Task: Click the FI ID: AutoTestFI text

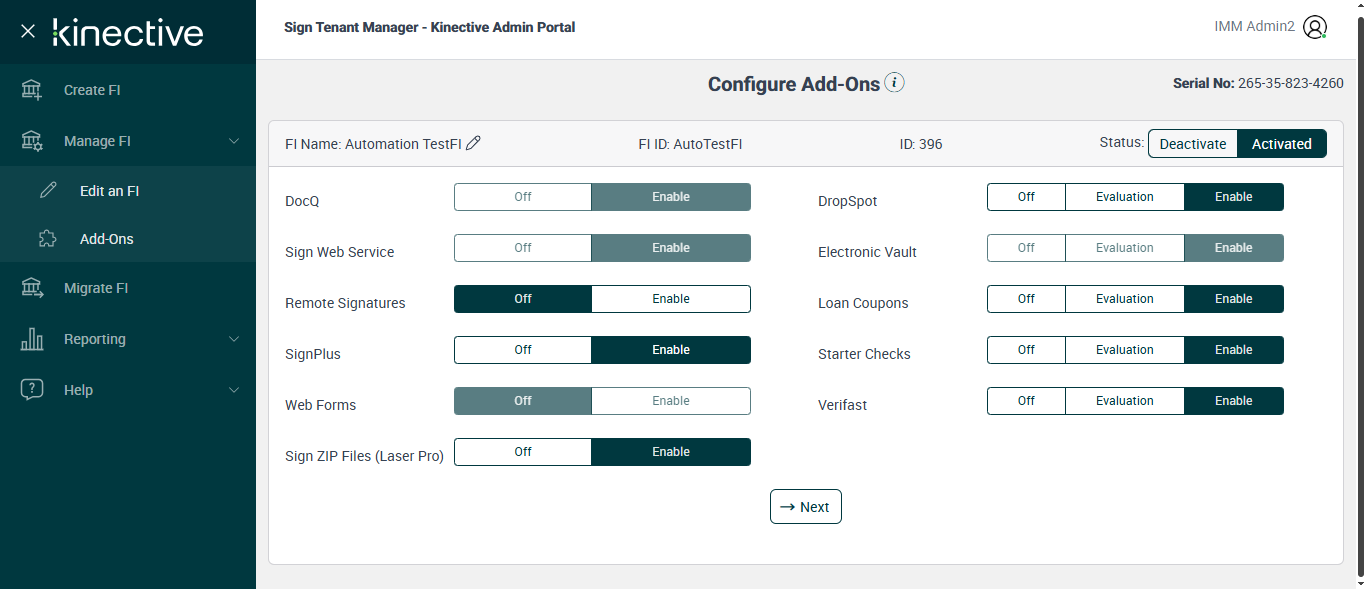Action: click(690, 144)
